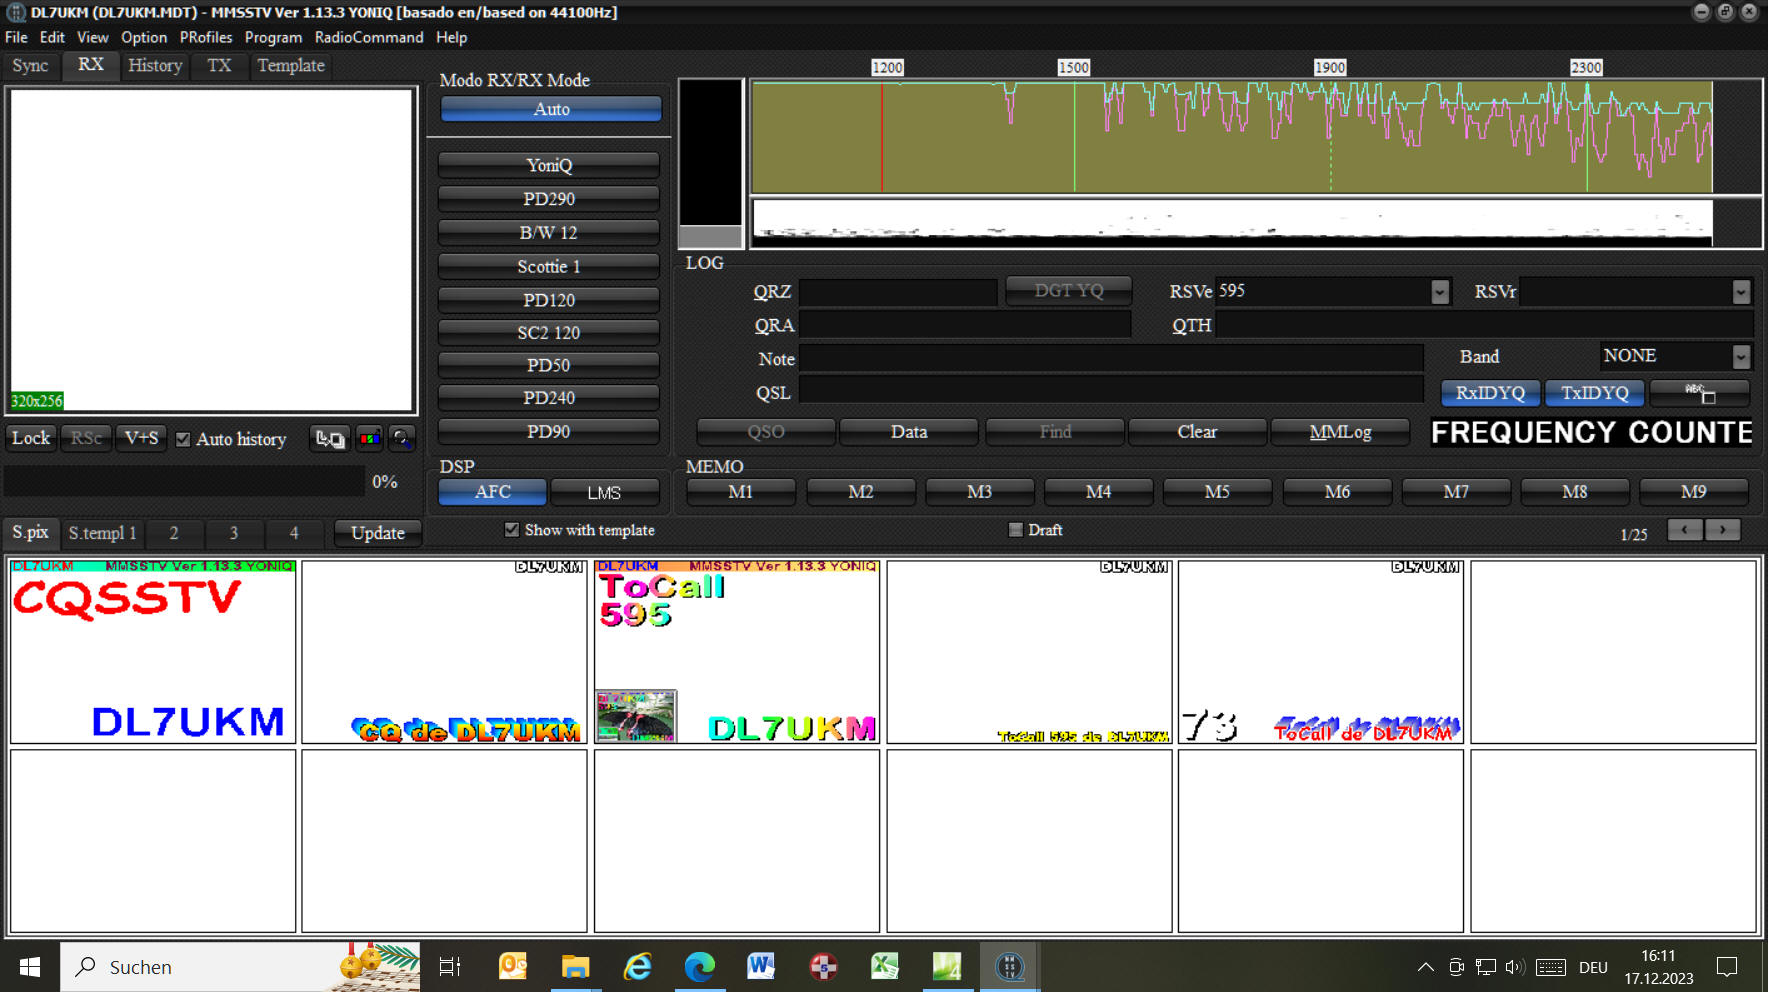Viewport: 1768px width, 992px height.
Task: Open the Band NONE dropdown
Action: 1741,356
